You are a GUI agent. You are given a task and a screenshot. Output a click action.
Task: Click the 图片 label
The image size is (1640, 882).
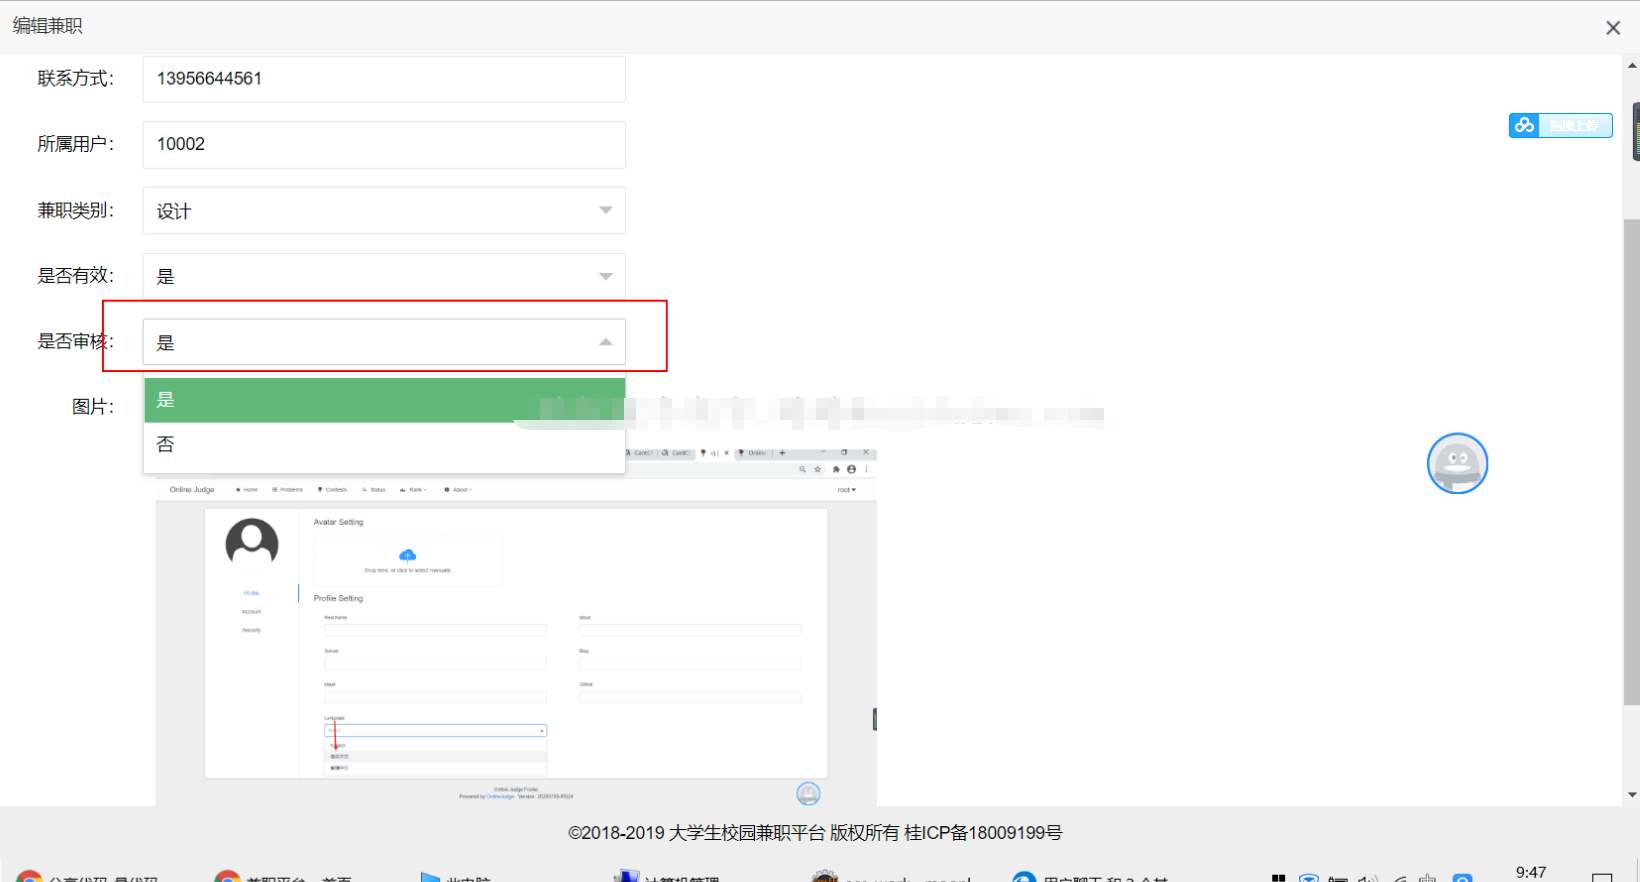93,407
